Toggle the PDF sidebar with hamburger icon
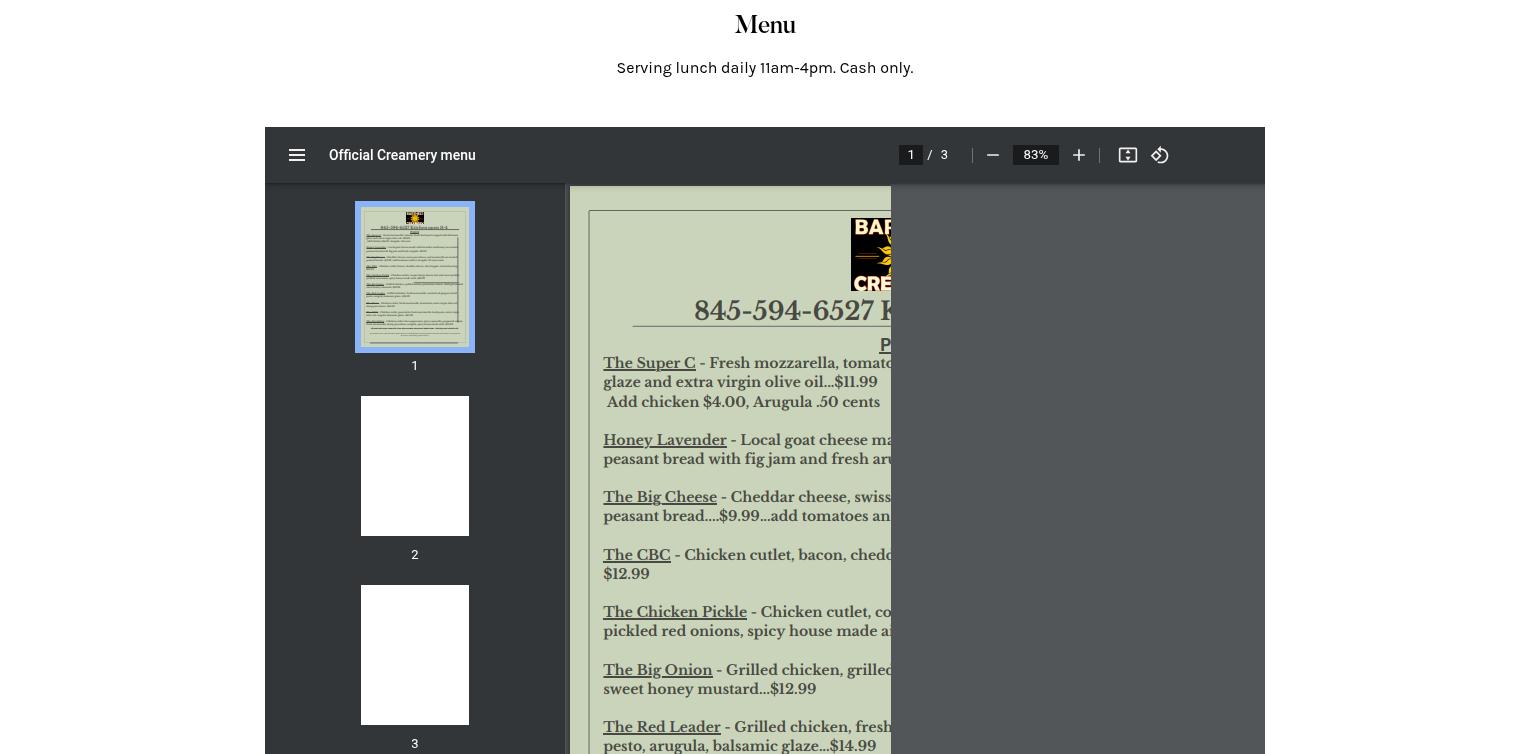The height and width of the screenshot is (754, 1530). pos(297,155)
